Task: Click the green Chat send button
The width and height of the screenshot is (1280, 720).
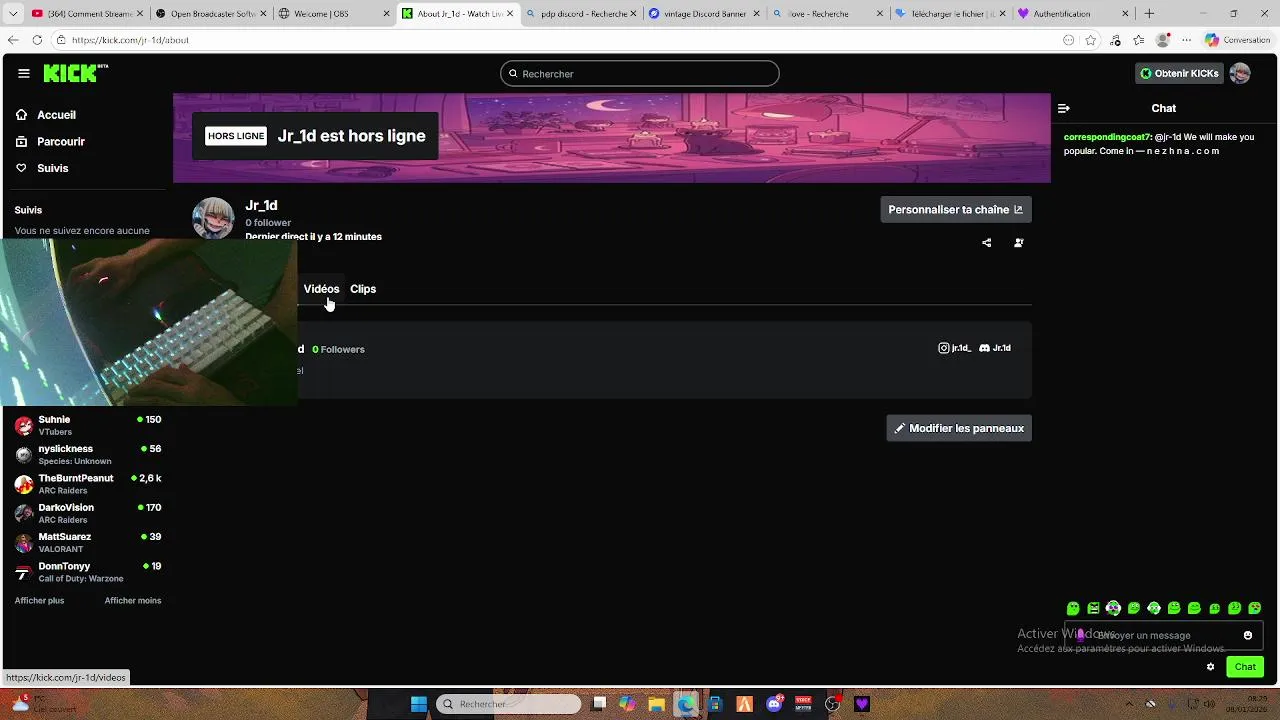Action: (x=1245, y=667)
